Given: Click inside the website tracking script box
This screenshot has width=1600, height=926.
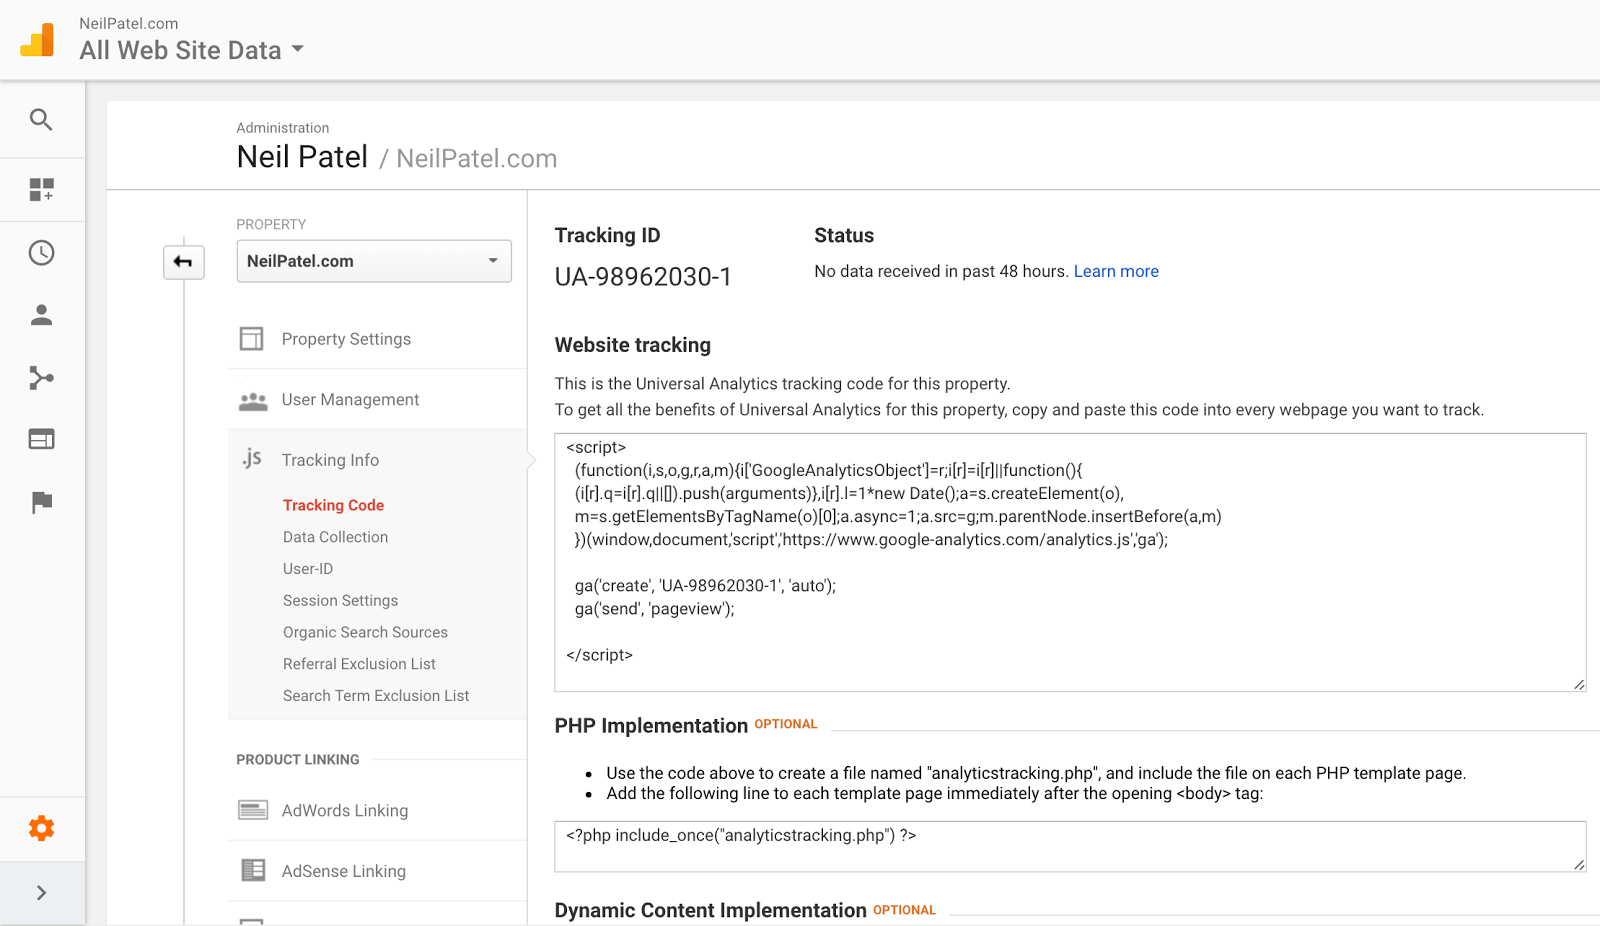Looking at the screenshot, I should point(1070,562).
